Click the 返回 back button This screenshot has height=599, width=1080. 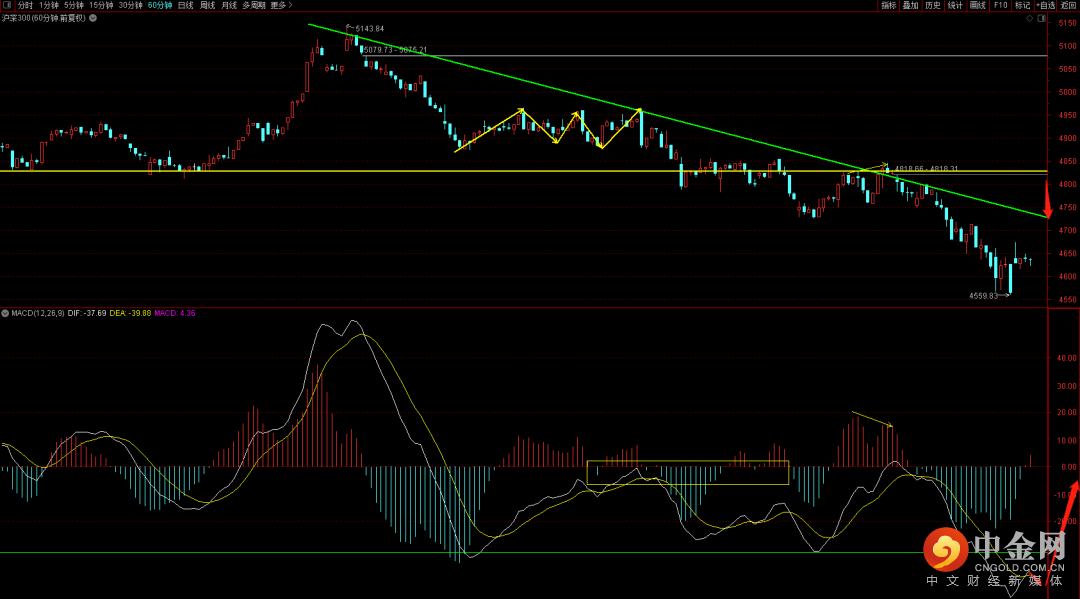1068,5
